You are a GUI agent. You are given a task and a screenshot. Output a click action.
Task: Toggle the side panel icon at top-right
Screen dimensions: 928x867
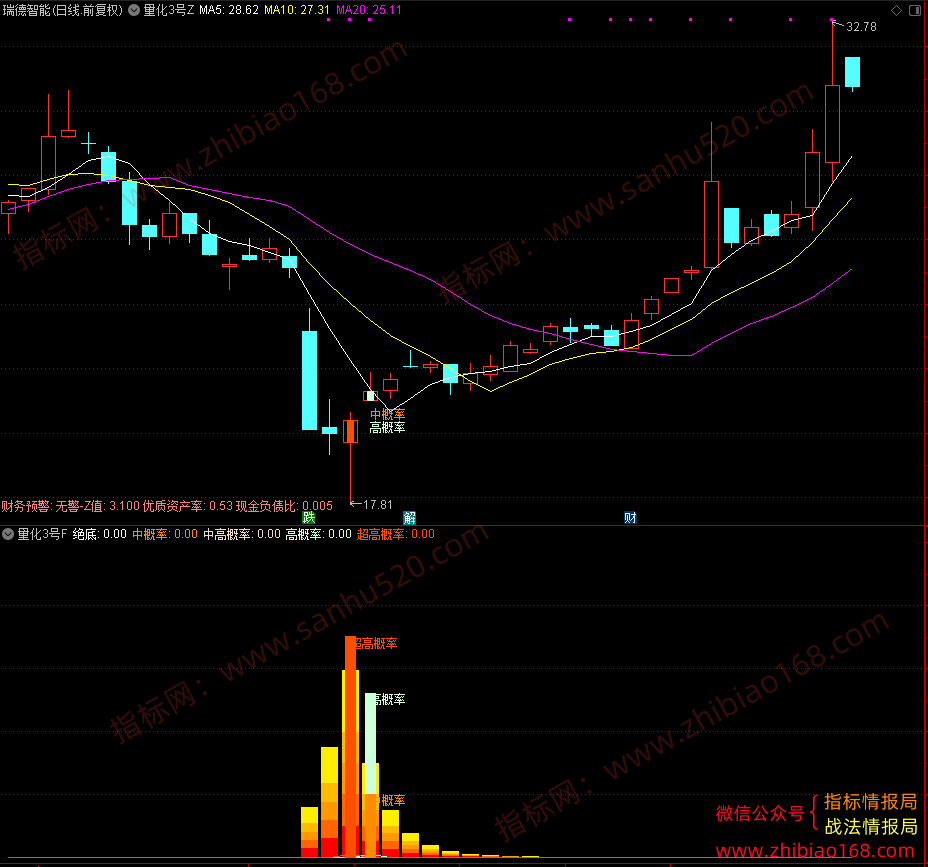914,10
